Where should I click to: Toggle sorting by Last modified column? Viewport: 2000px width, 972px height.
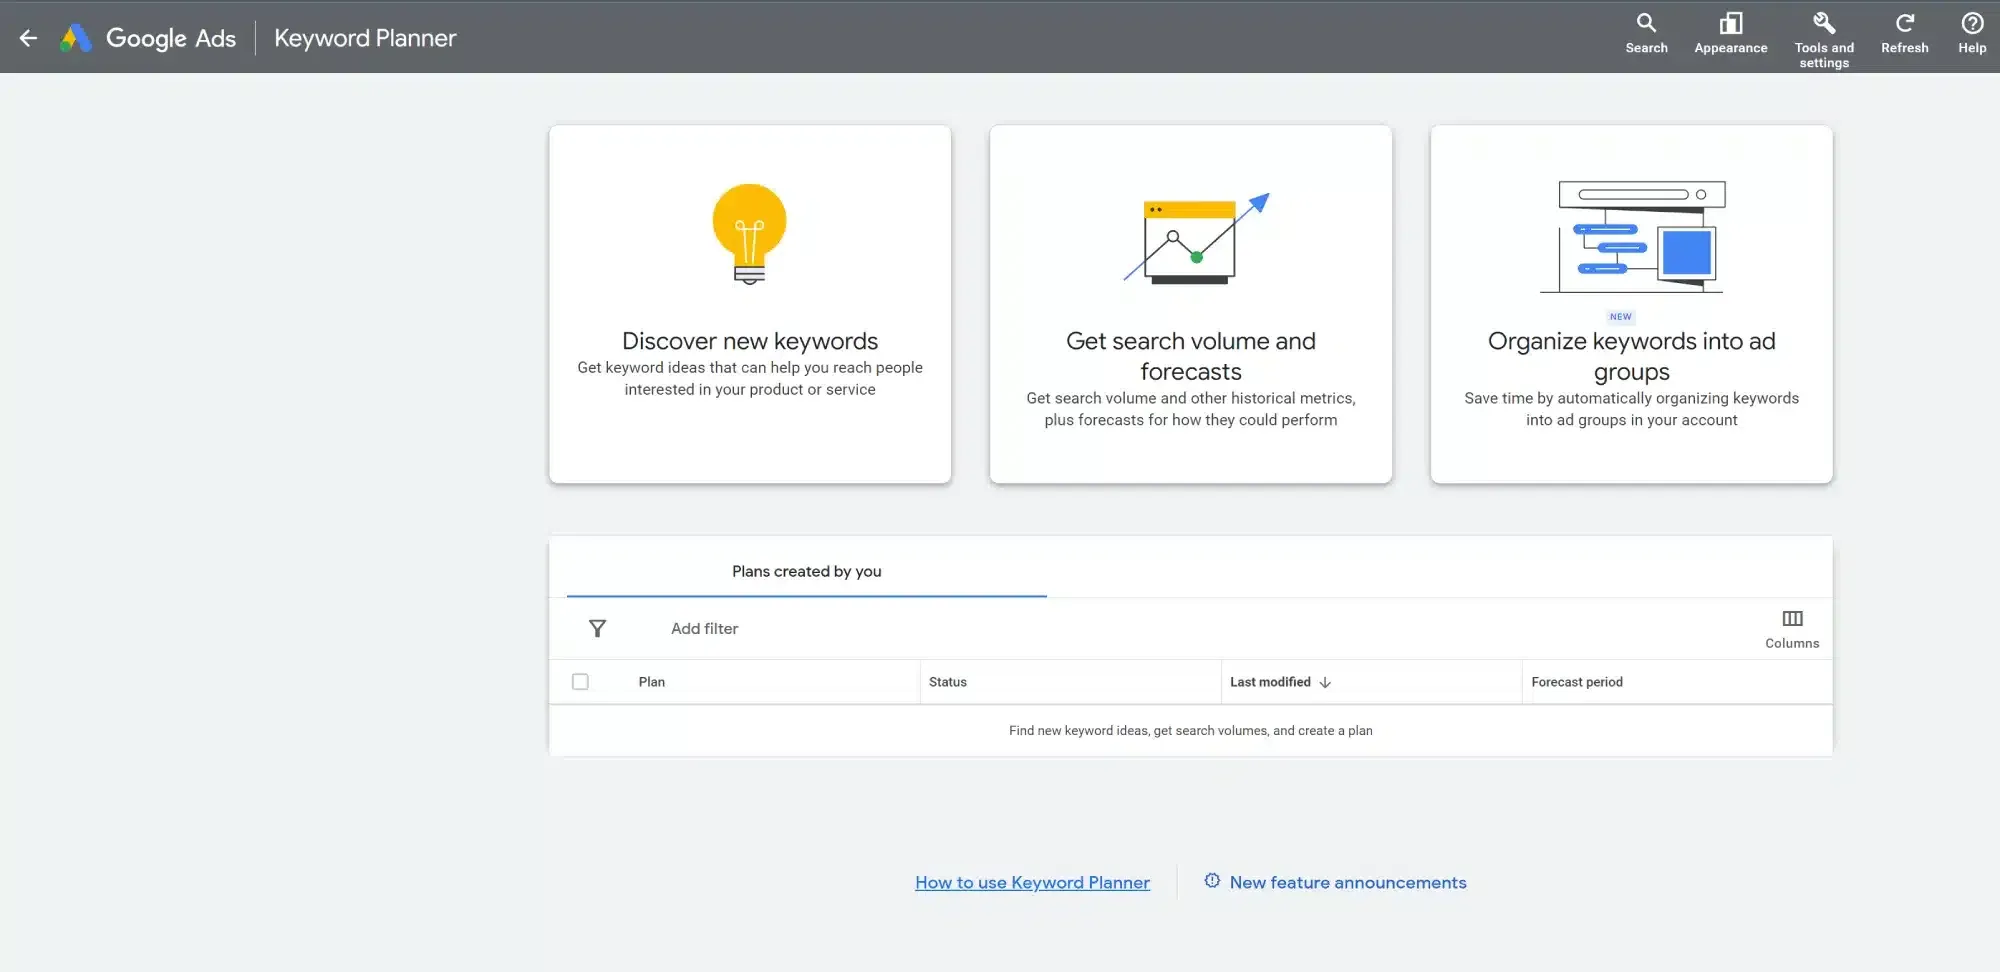(x=1270, y=681)
